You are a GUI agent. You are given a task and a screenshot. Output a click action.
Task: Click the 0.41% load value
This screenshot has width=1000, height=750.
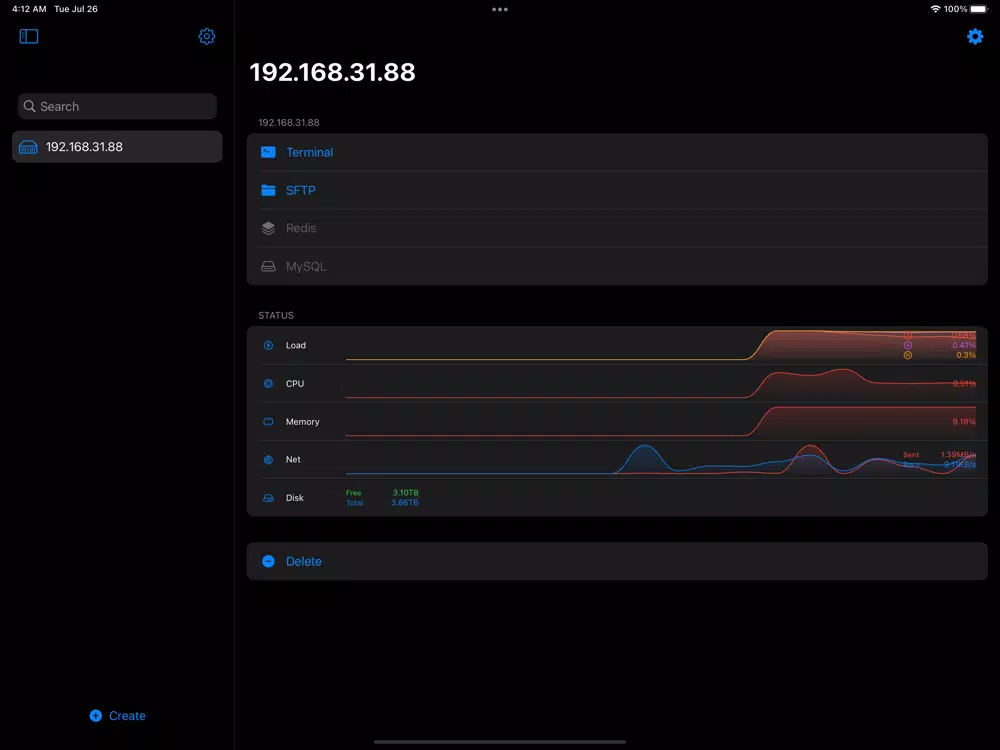(x=964, y=345)
